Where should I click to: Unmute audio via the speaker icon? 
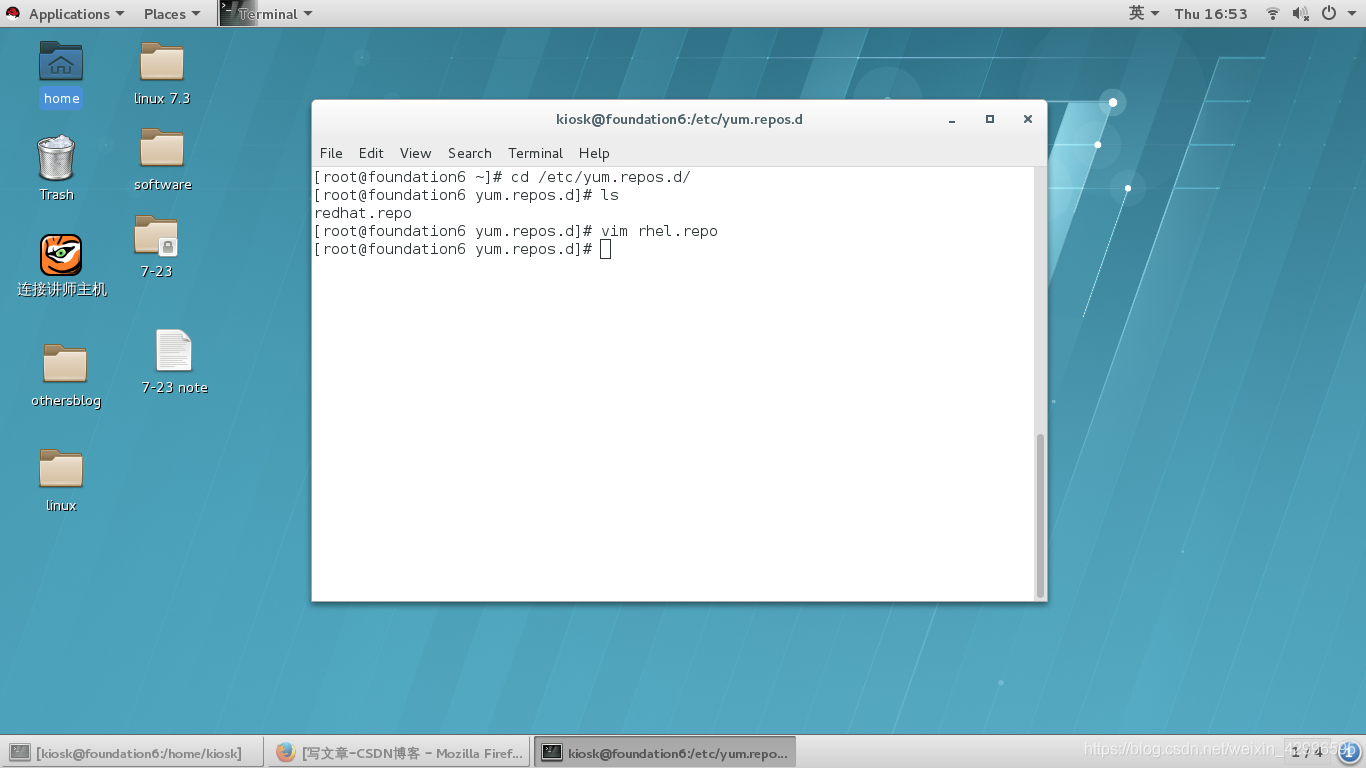1298,13
